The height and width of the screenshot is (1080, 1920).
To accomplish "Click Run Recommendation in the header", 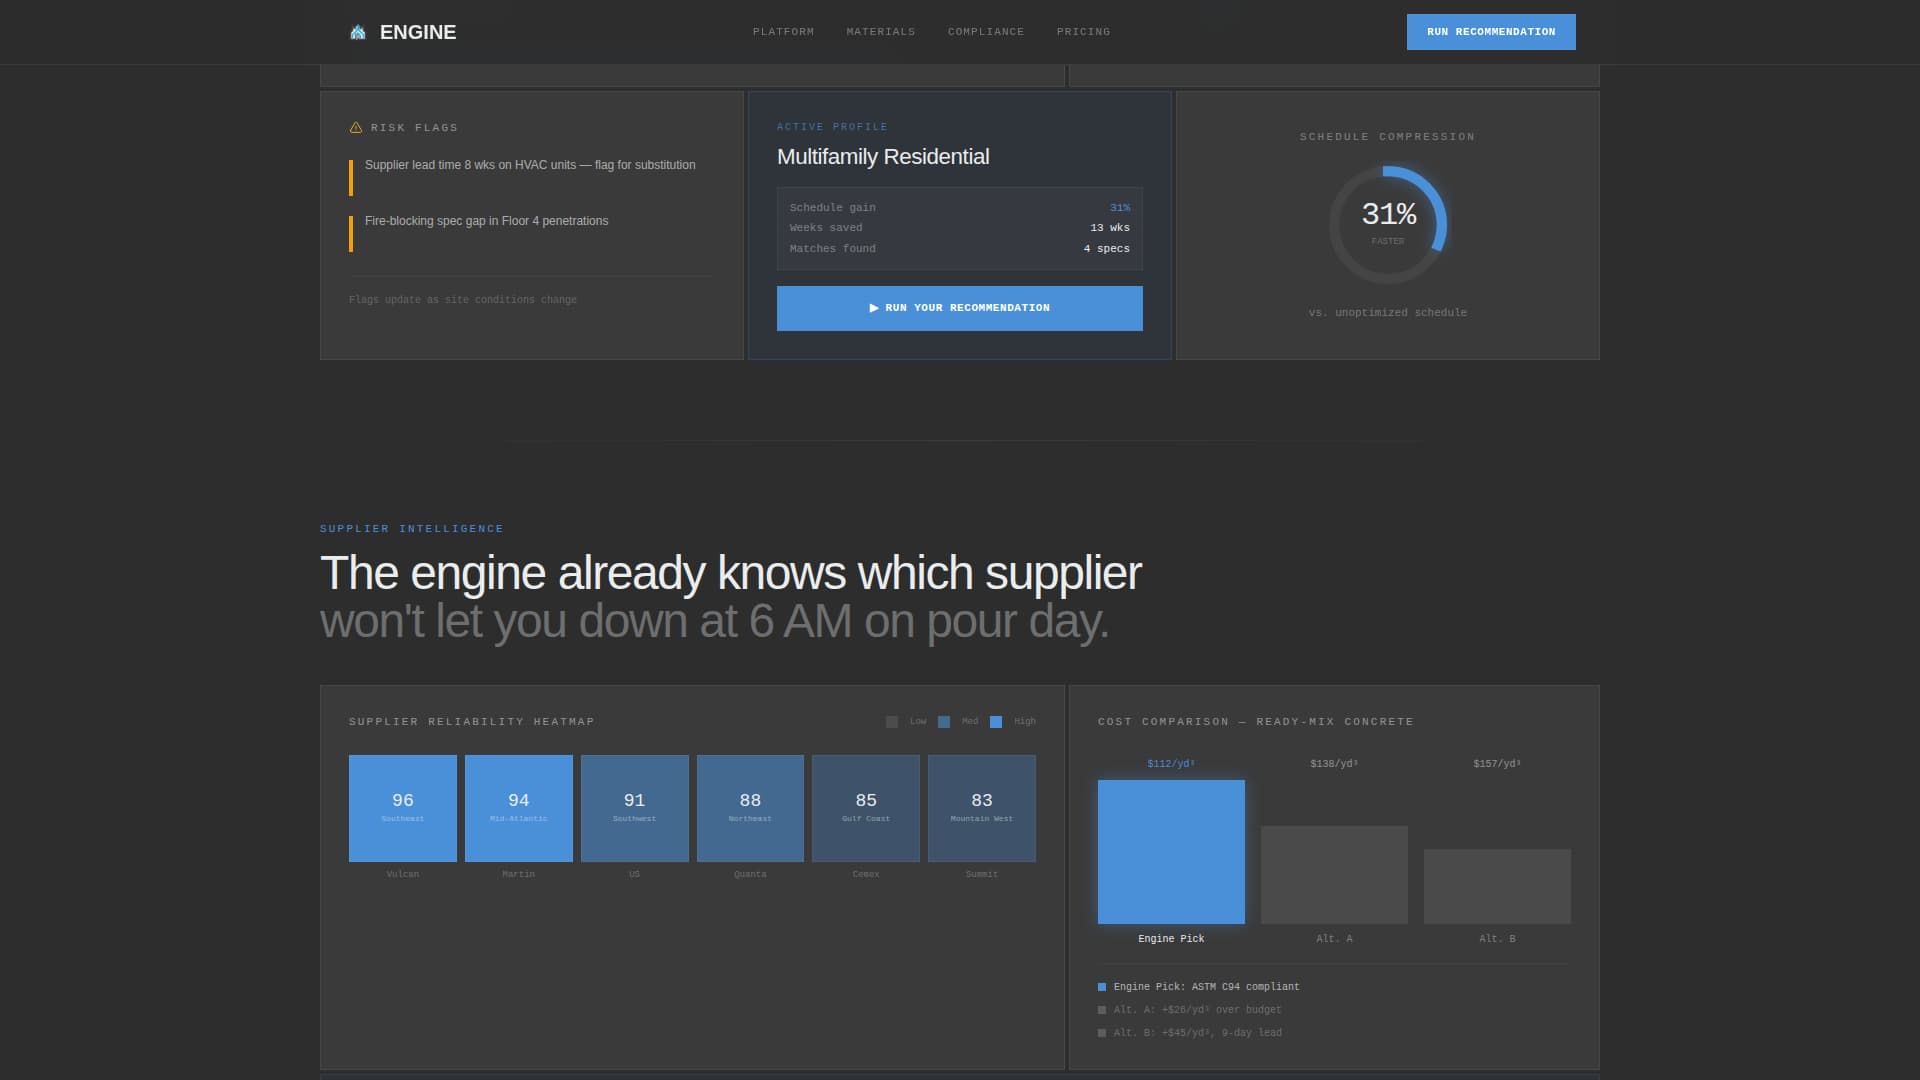I will pos(1491,32).
